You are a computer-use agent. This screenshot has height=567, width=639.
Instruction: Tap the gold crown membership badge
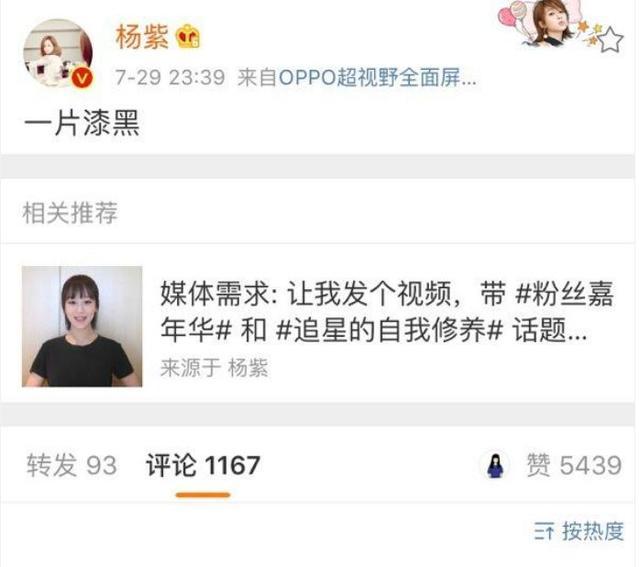click(x=188, y=36)
